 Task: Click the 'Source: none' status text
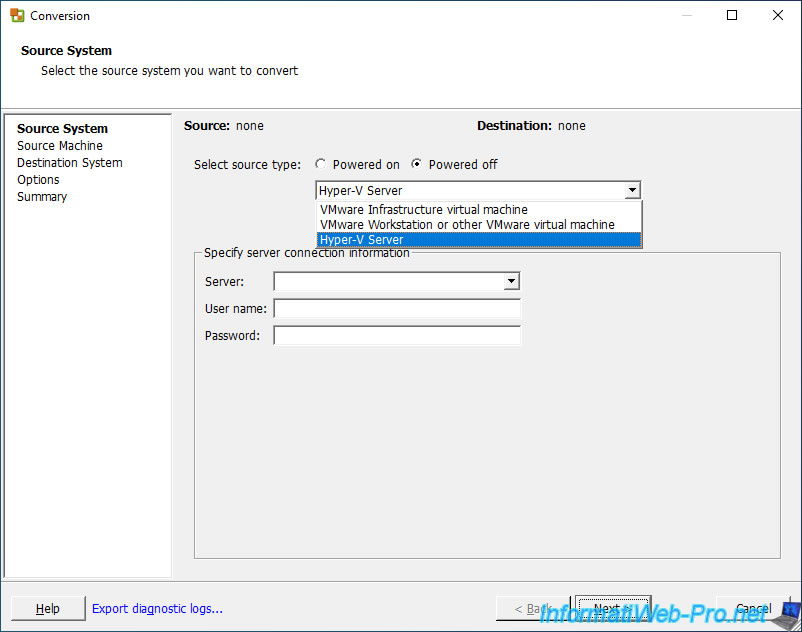(x=224, y=126)
